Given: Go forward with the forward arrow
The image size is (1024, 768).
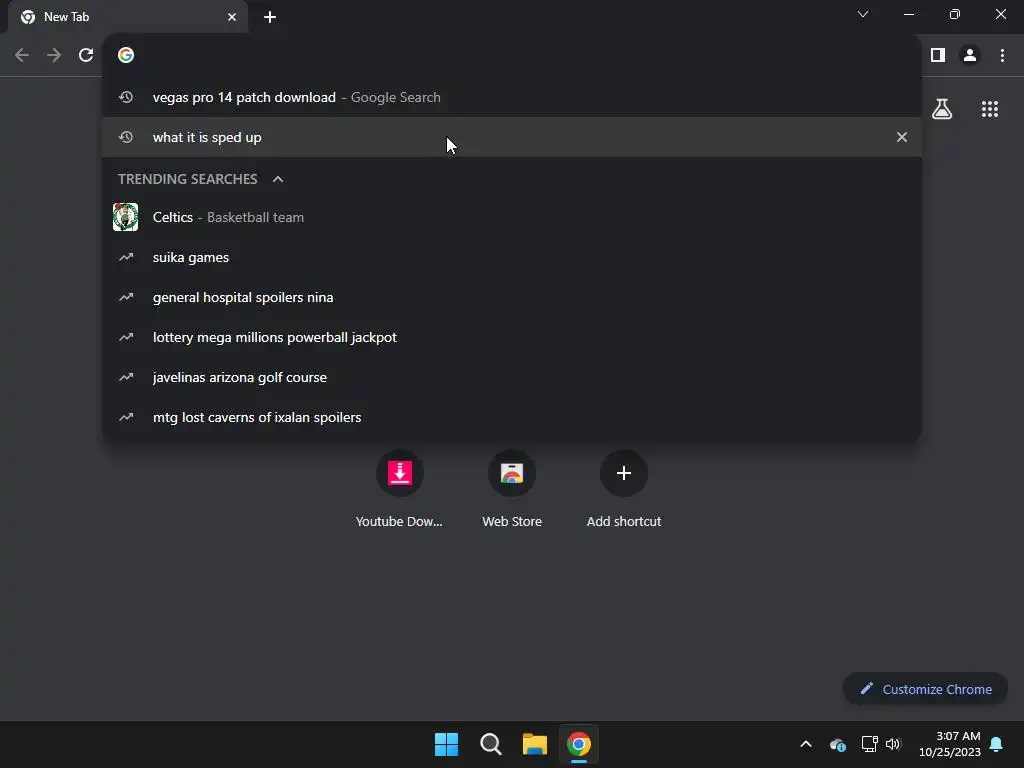Looking at the screenshot, I should click(54, 56).
